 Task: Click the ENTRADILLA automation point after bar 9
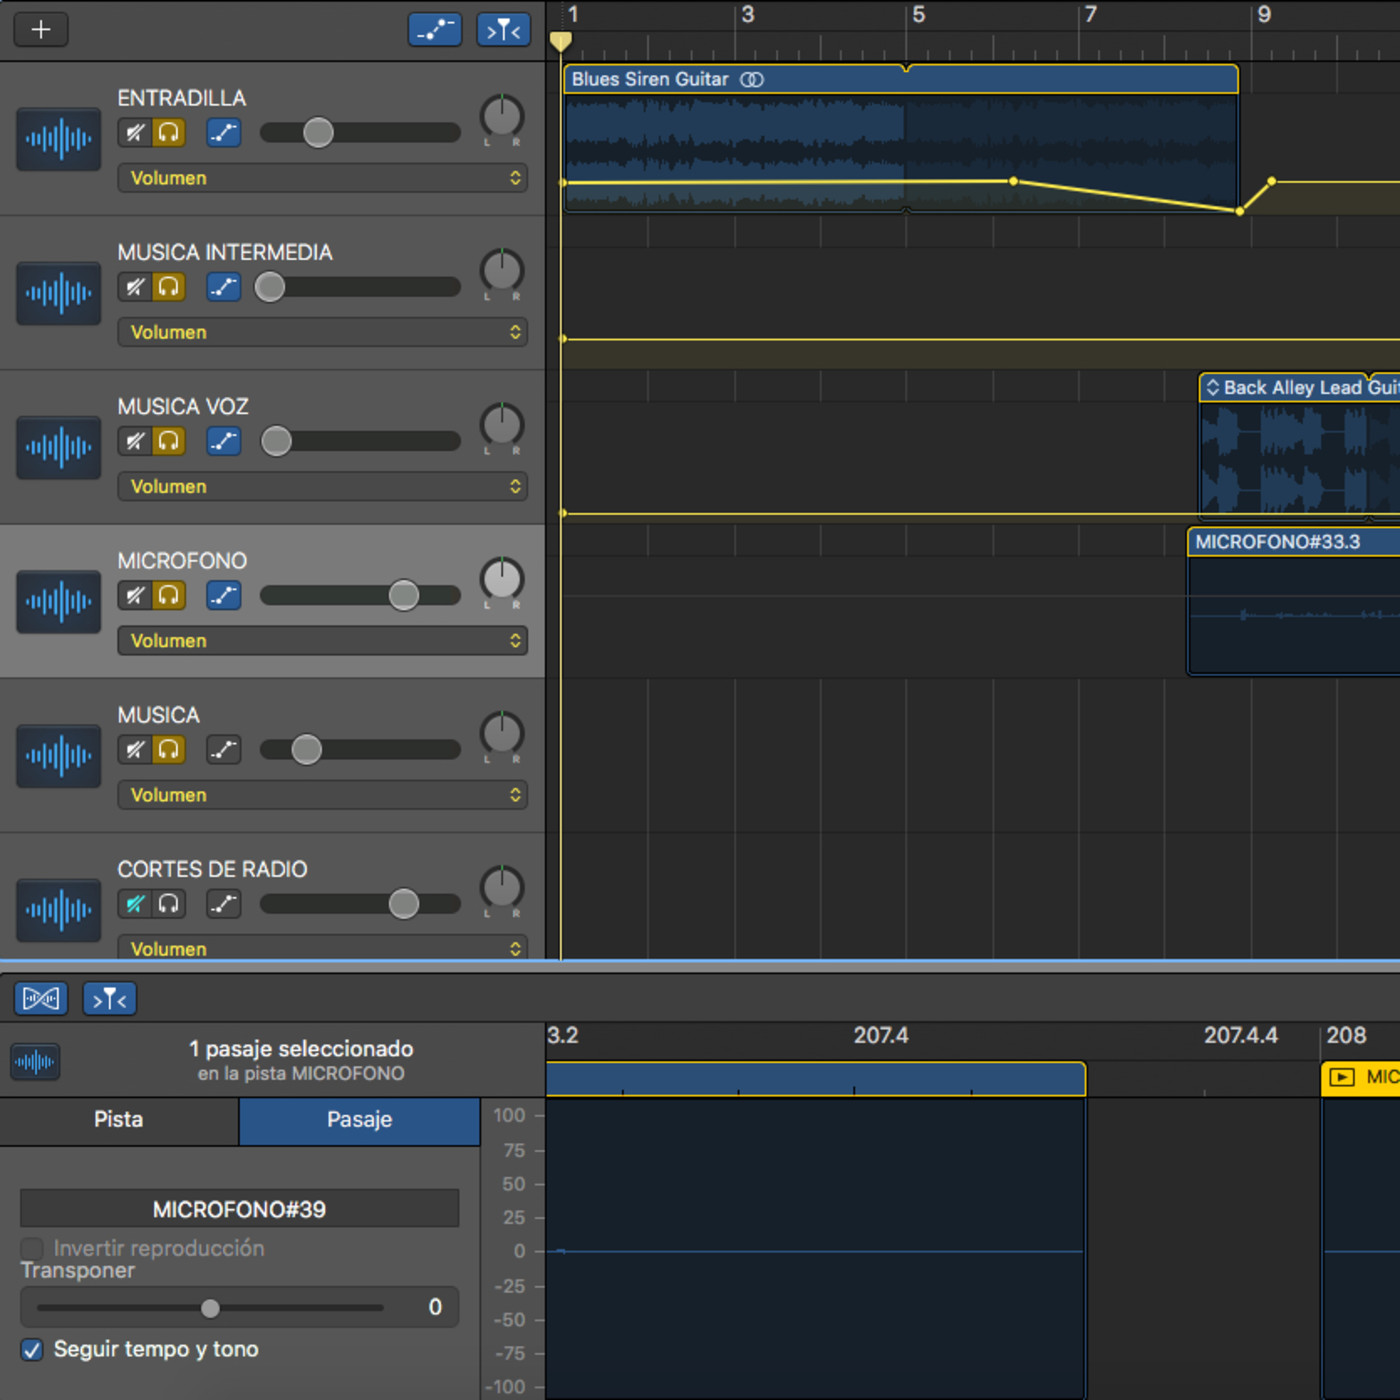click(1271, 181)
